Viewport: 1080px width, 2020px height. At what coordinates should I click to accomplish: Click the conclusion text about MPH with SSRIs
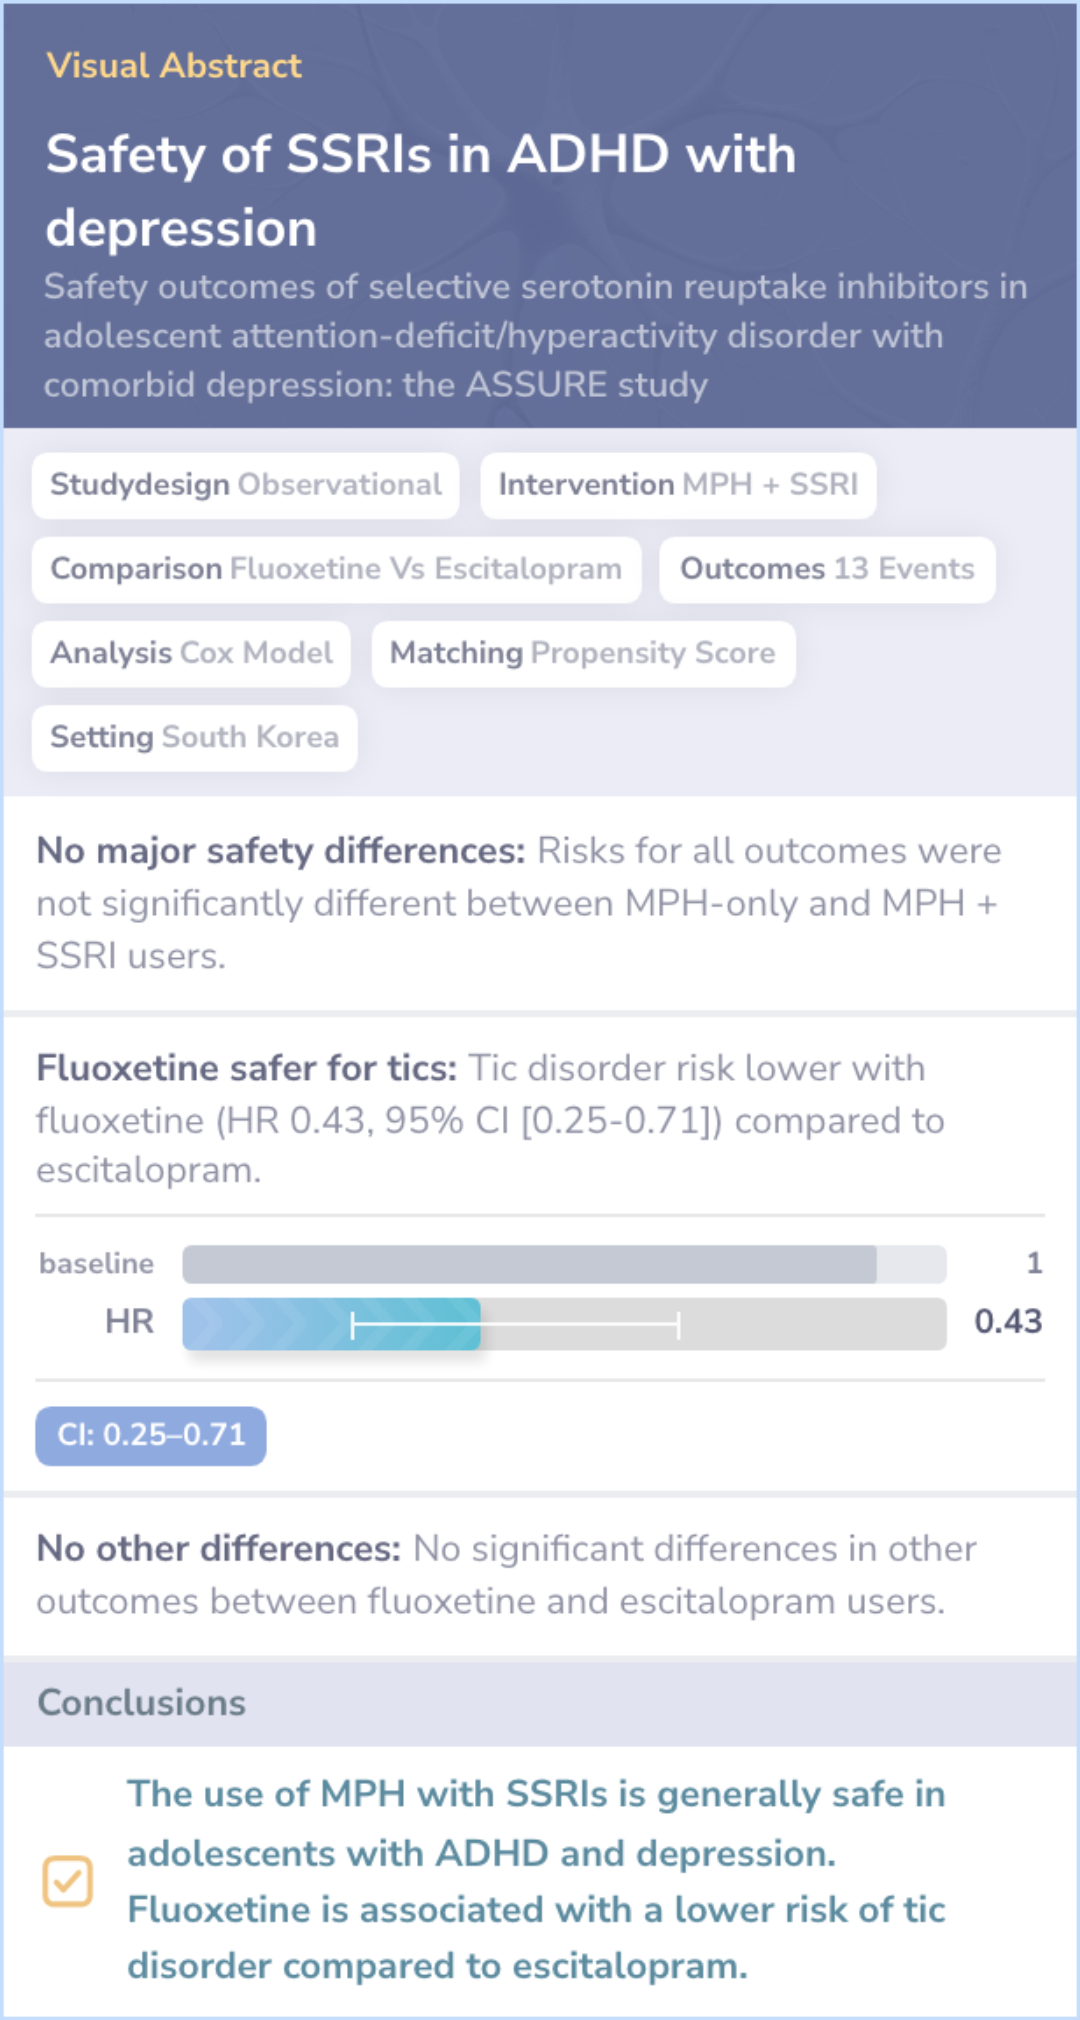coord(536,1880)
